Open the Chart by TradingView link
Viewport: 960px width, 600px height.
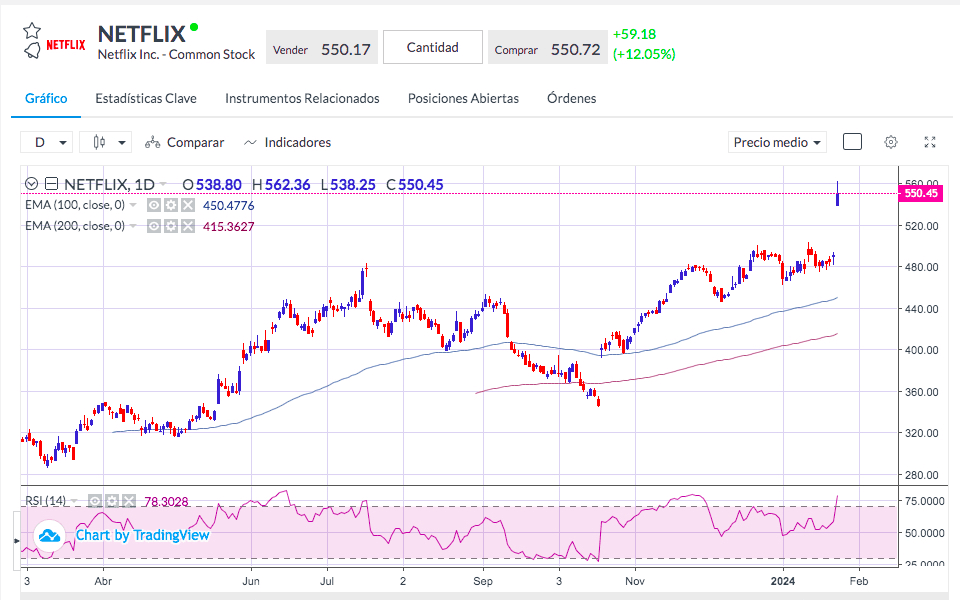pos(143,535)
